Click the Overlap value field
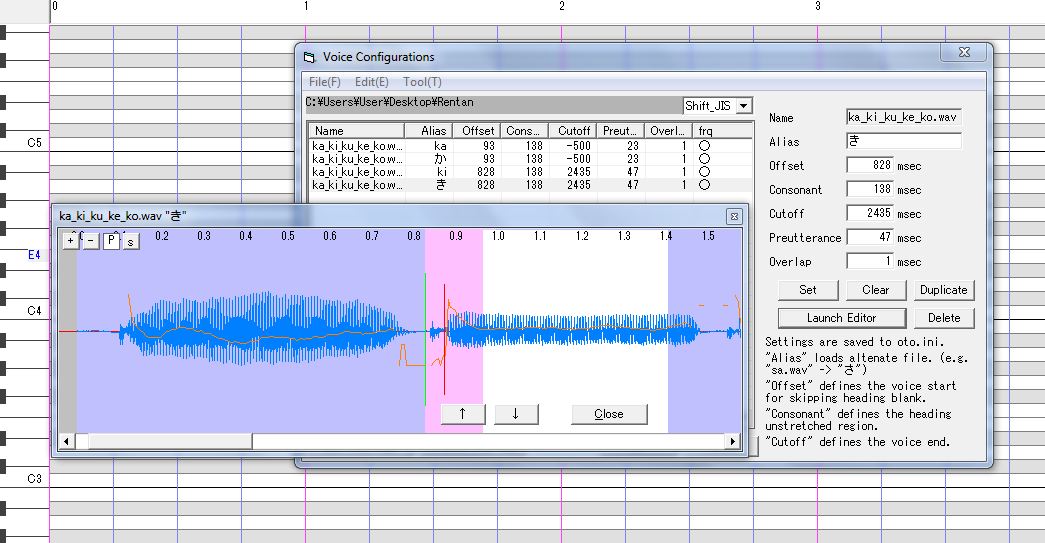 pyautogui.click(x=869, y=261)
